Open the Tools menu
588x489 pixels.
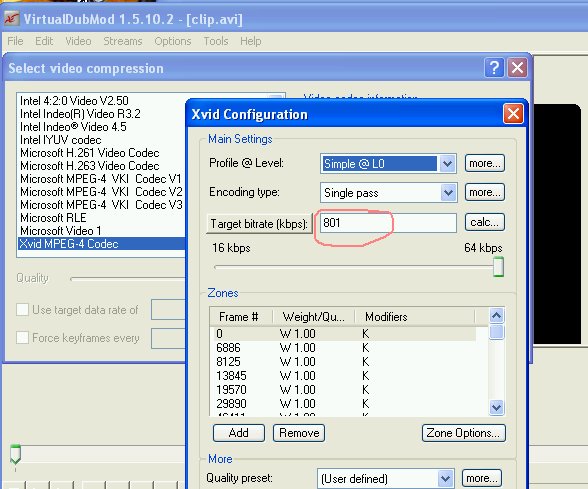(x=216, y=41)
